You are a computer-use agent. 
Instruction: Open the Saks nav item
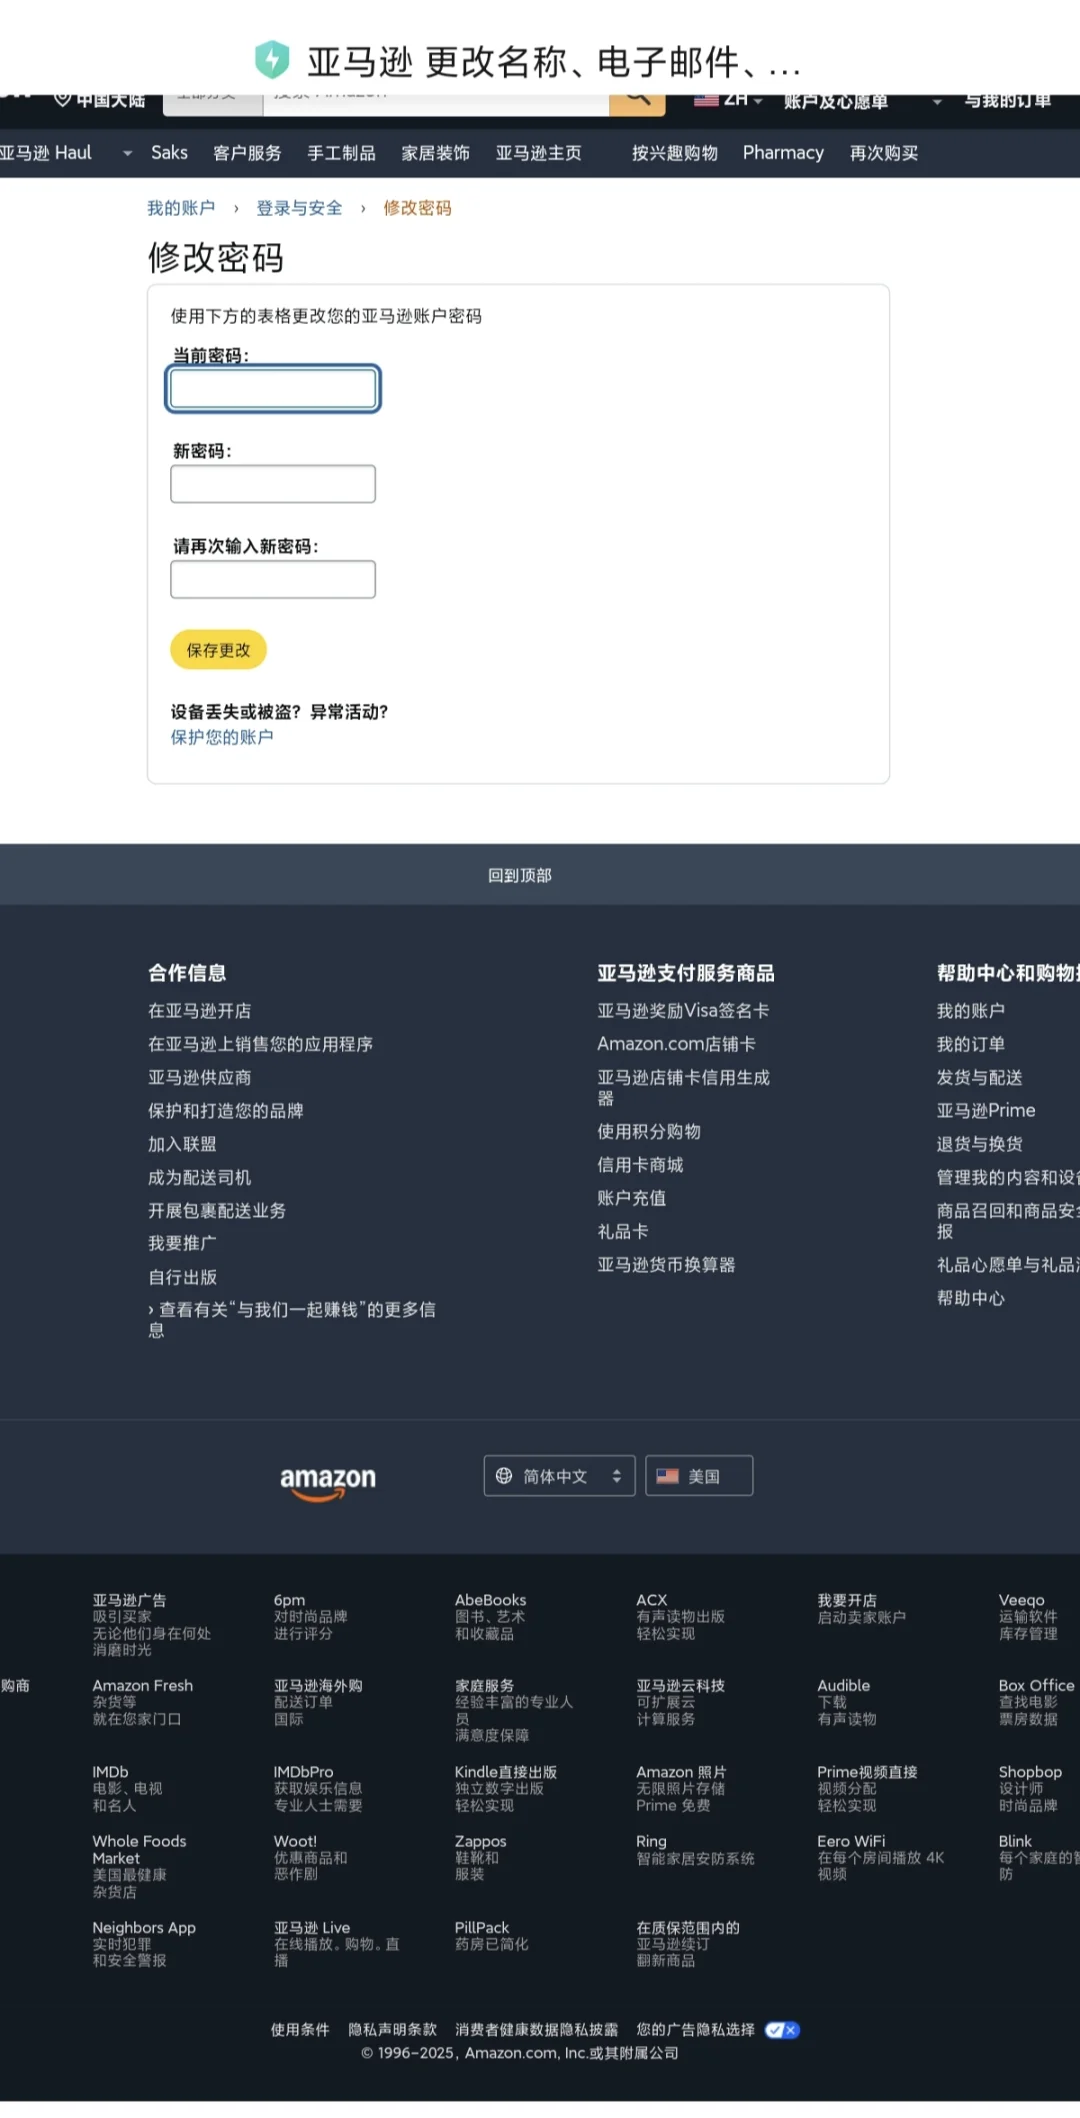click(169, 153)
